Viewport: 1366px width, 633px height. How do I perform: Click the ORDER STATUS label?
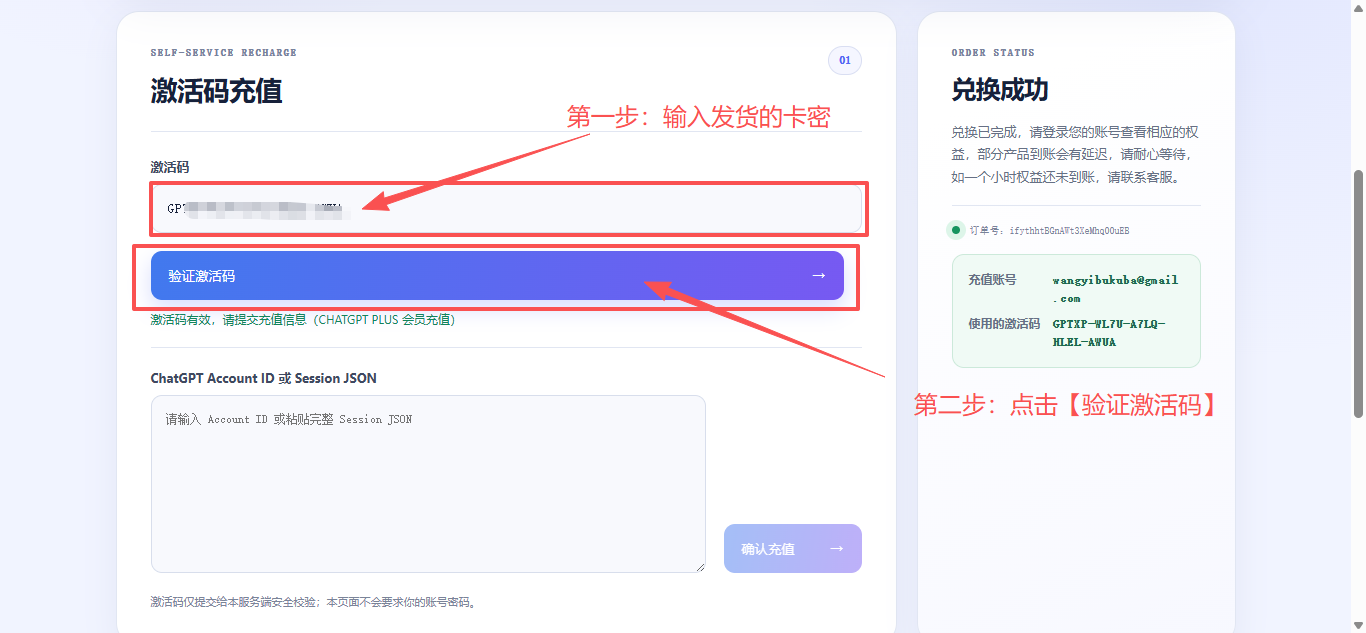coord(993,52)
